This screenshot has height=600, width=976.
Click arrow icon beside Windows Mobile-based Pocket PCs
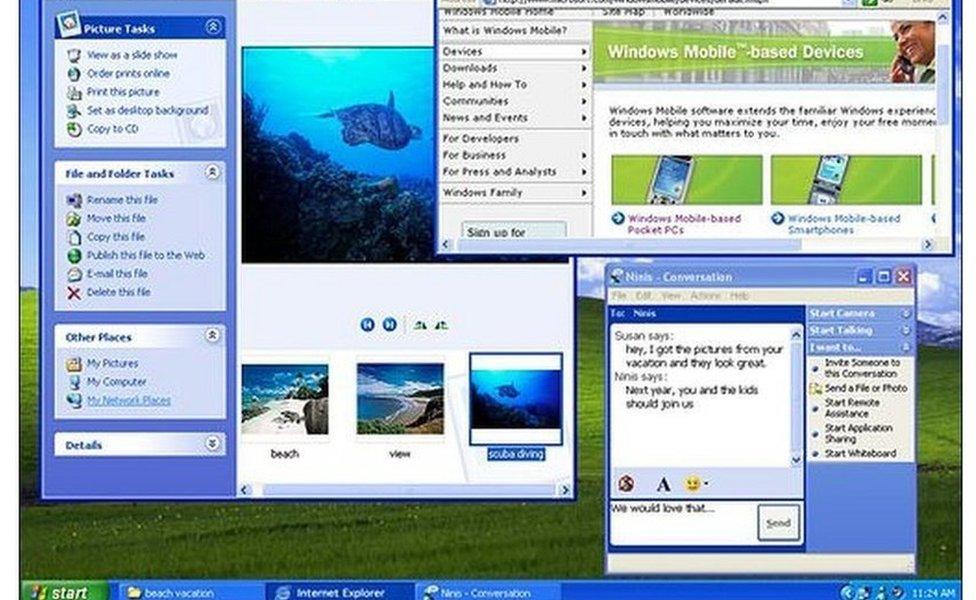pos(618,218)
